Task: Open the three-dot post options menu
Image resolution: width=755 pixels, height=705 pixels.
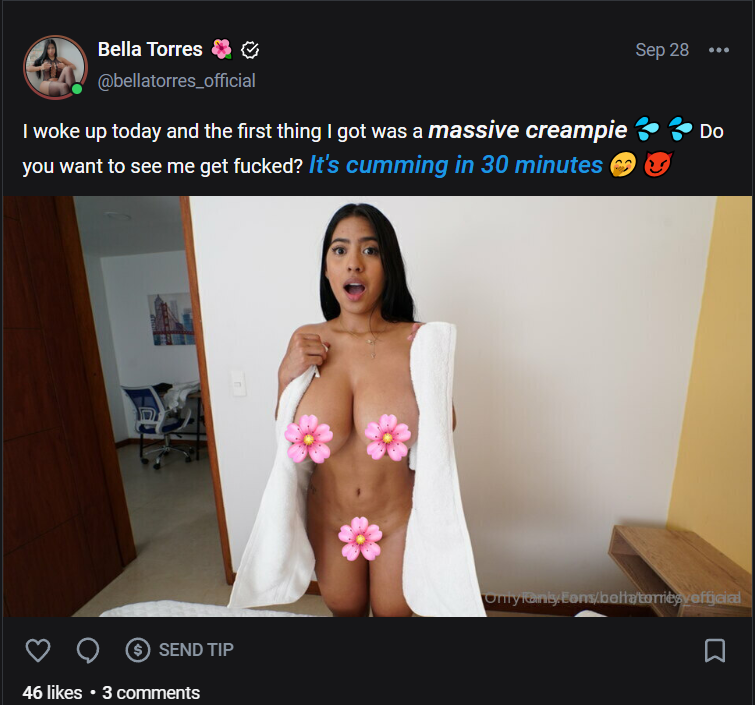Action: pos(718,50)
